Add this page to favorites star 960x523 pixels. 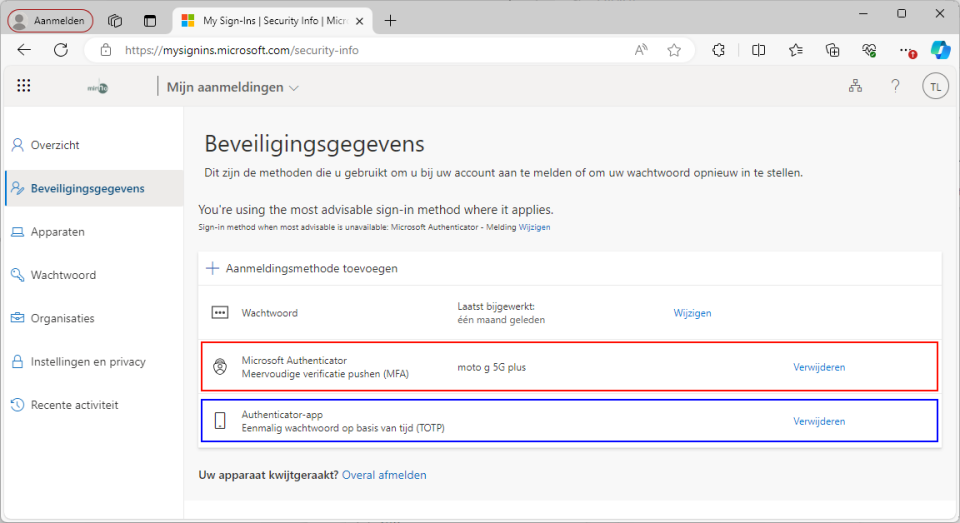point(674,50)
